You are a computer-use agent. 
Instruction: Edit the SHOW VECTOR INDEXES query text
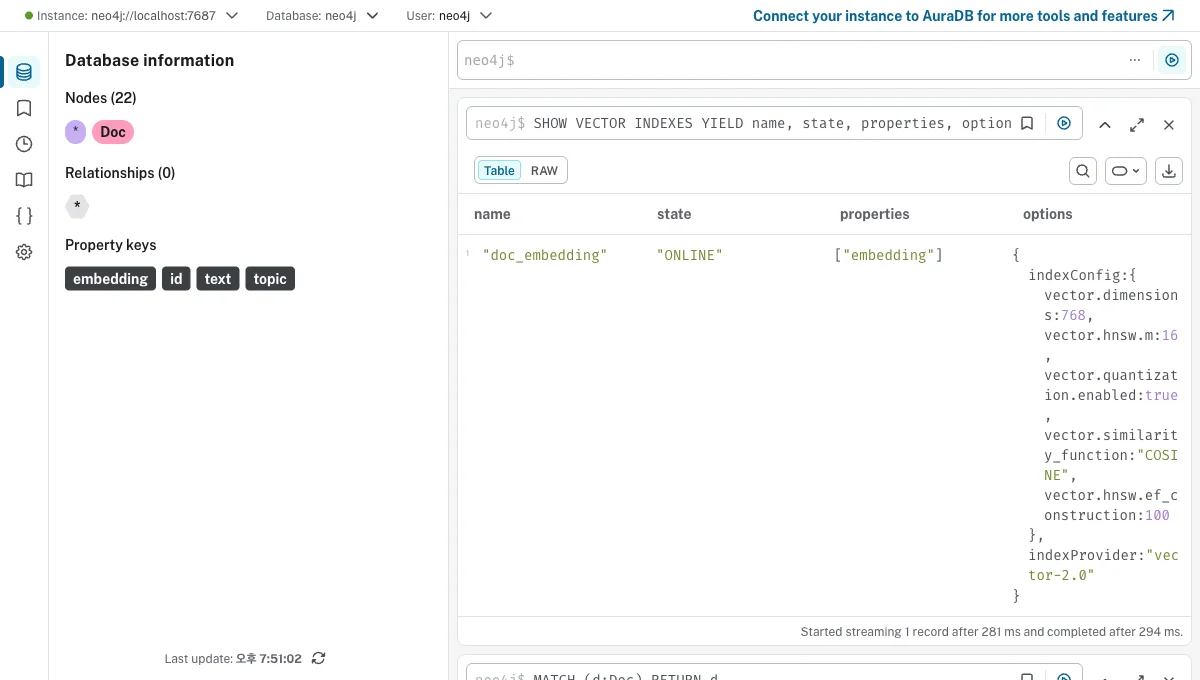(x=772, y=123)
